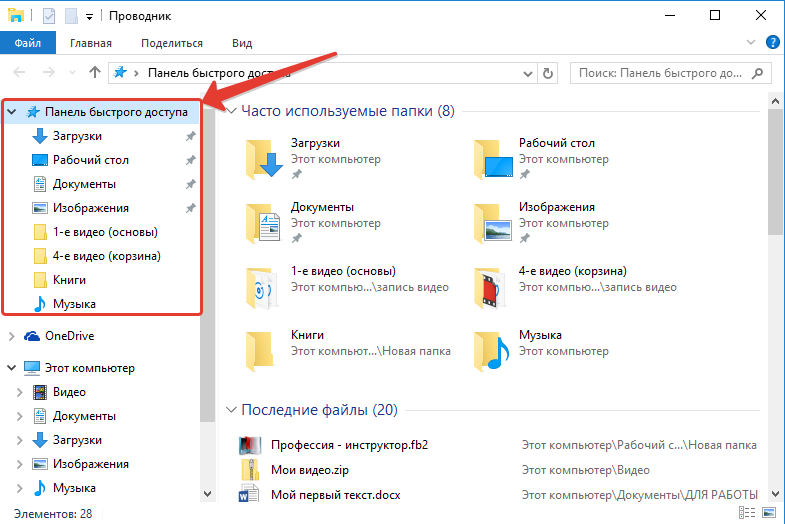The width and height of the screenshot is (785, 524).
Task: Switch to the Поделиться ribbon tab
Action: coord(172,43)
